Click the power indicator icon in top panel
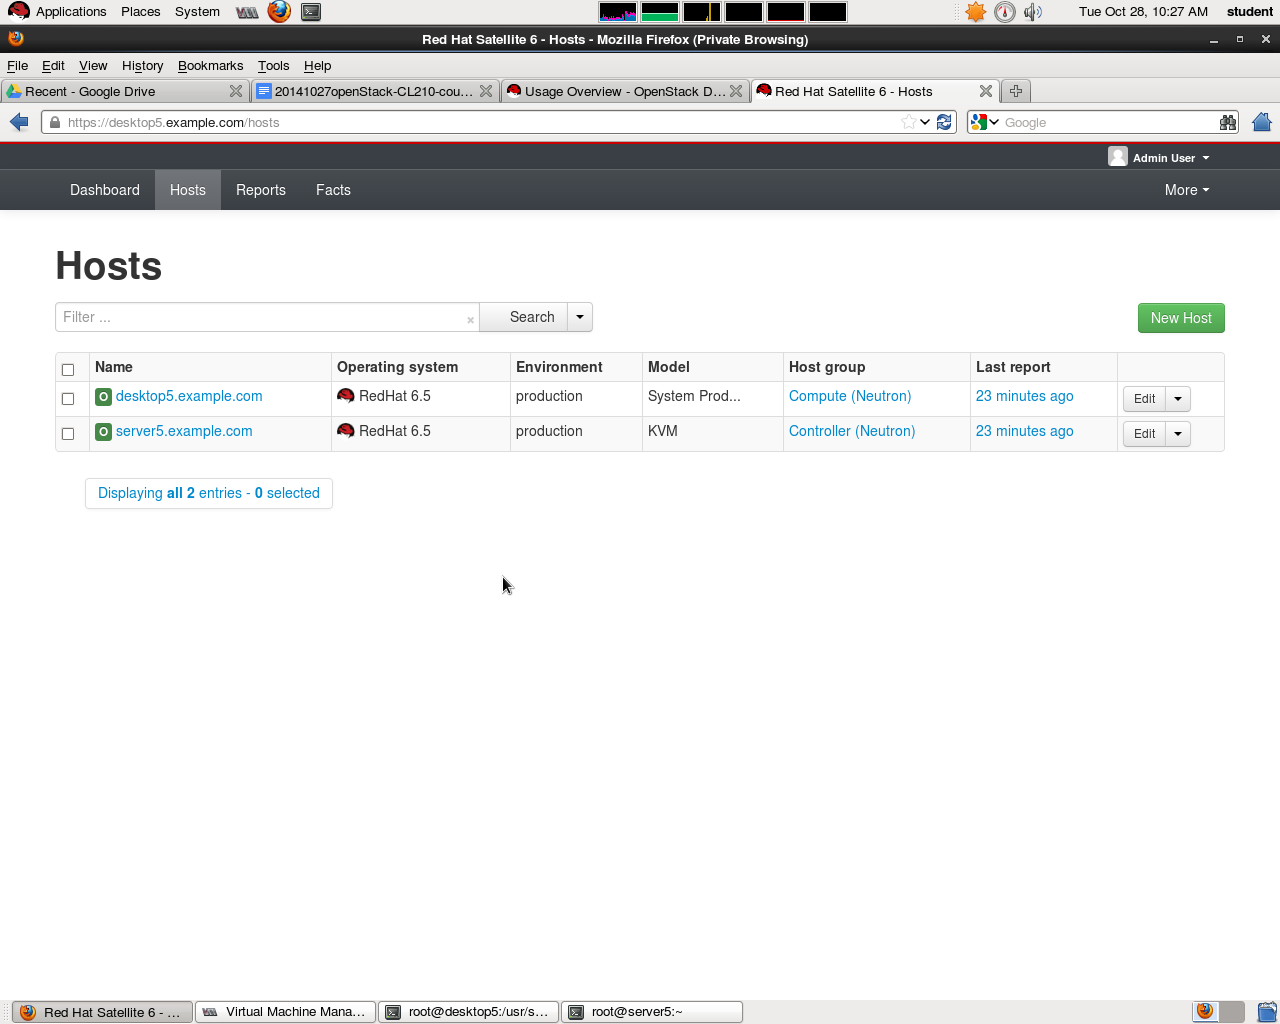The height and width of the screenshot is (1024, 1280). tap(1005, 12)
